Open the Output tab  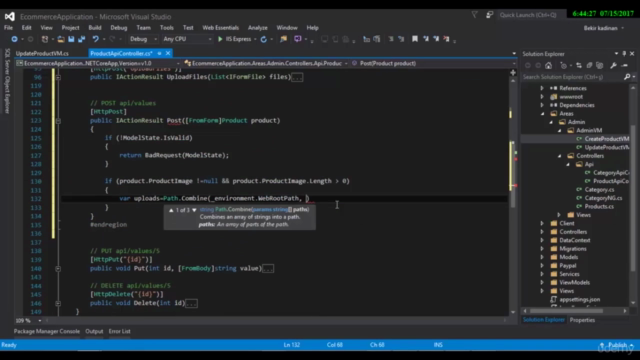point(94,331)
